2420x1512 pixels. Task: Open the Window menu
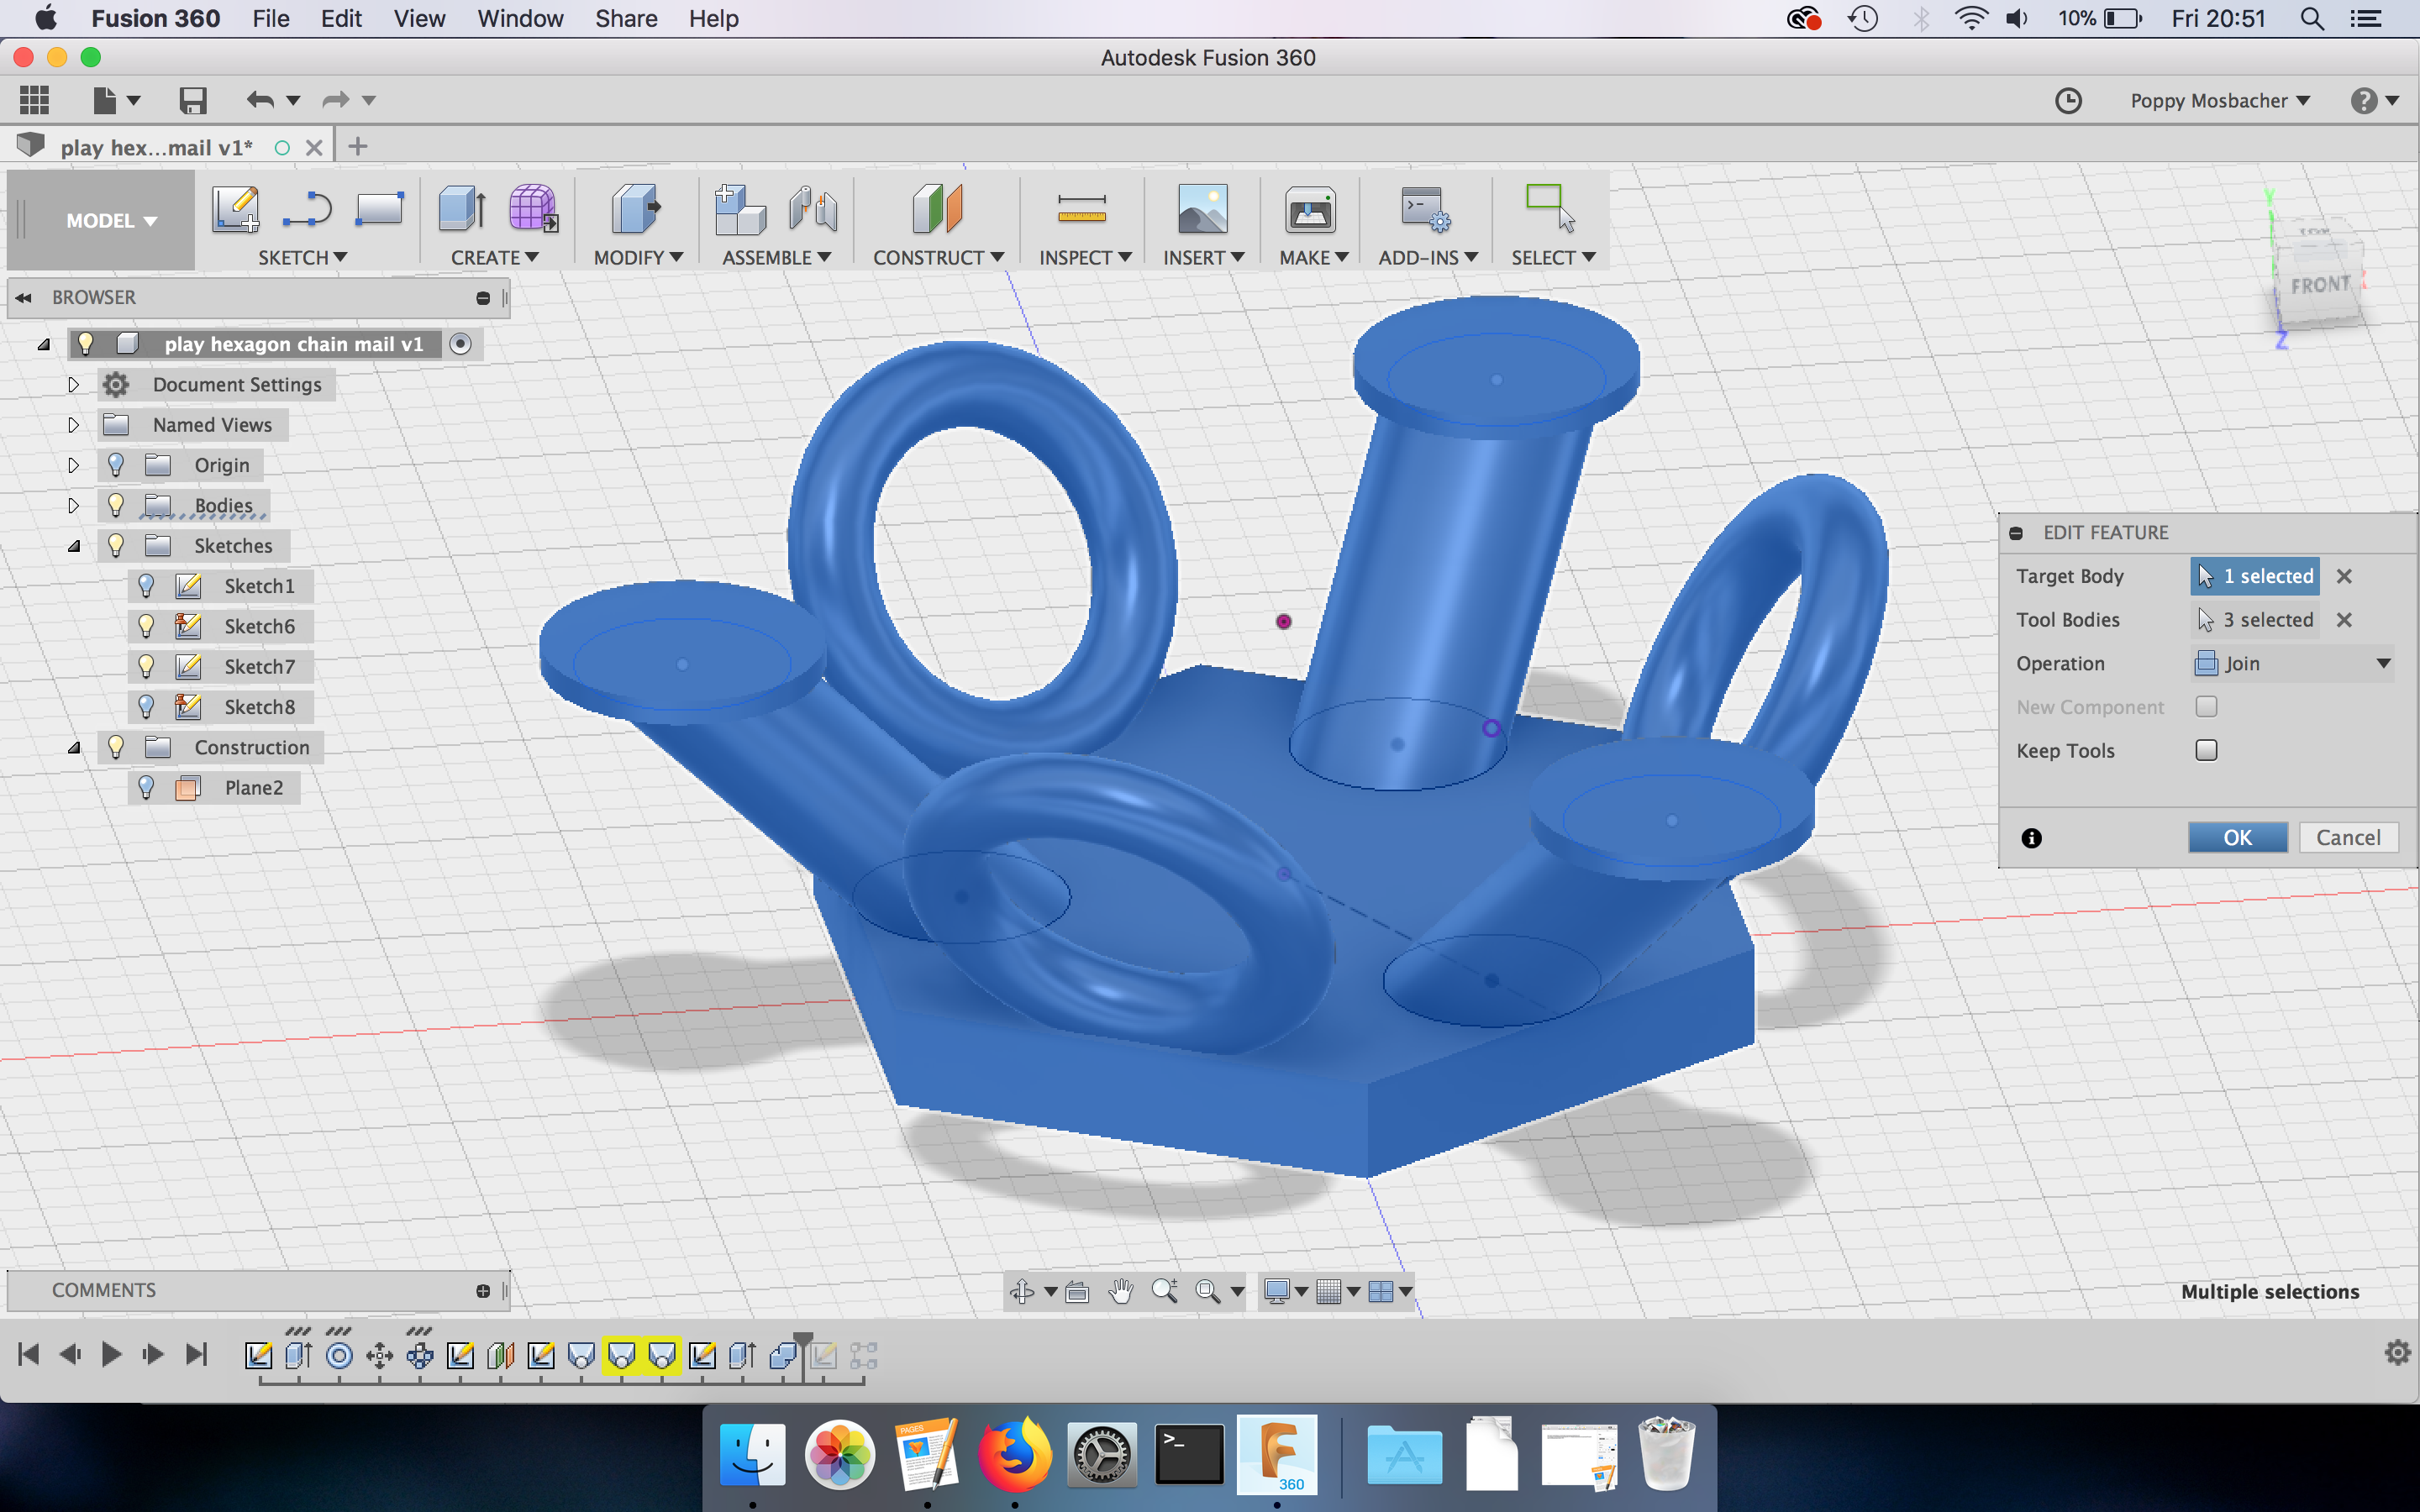[x=520, y=19]
